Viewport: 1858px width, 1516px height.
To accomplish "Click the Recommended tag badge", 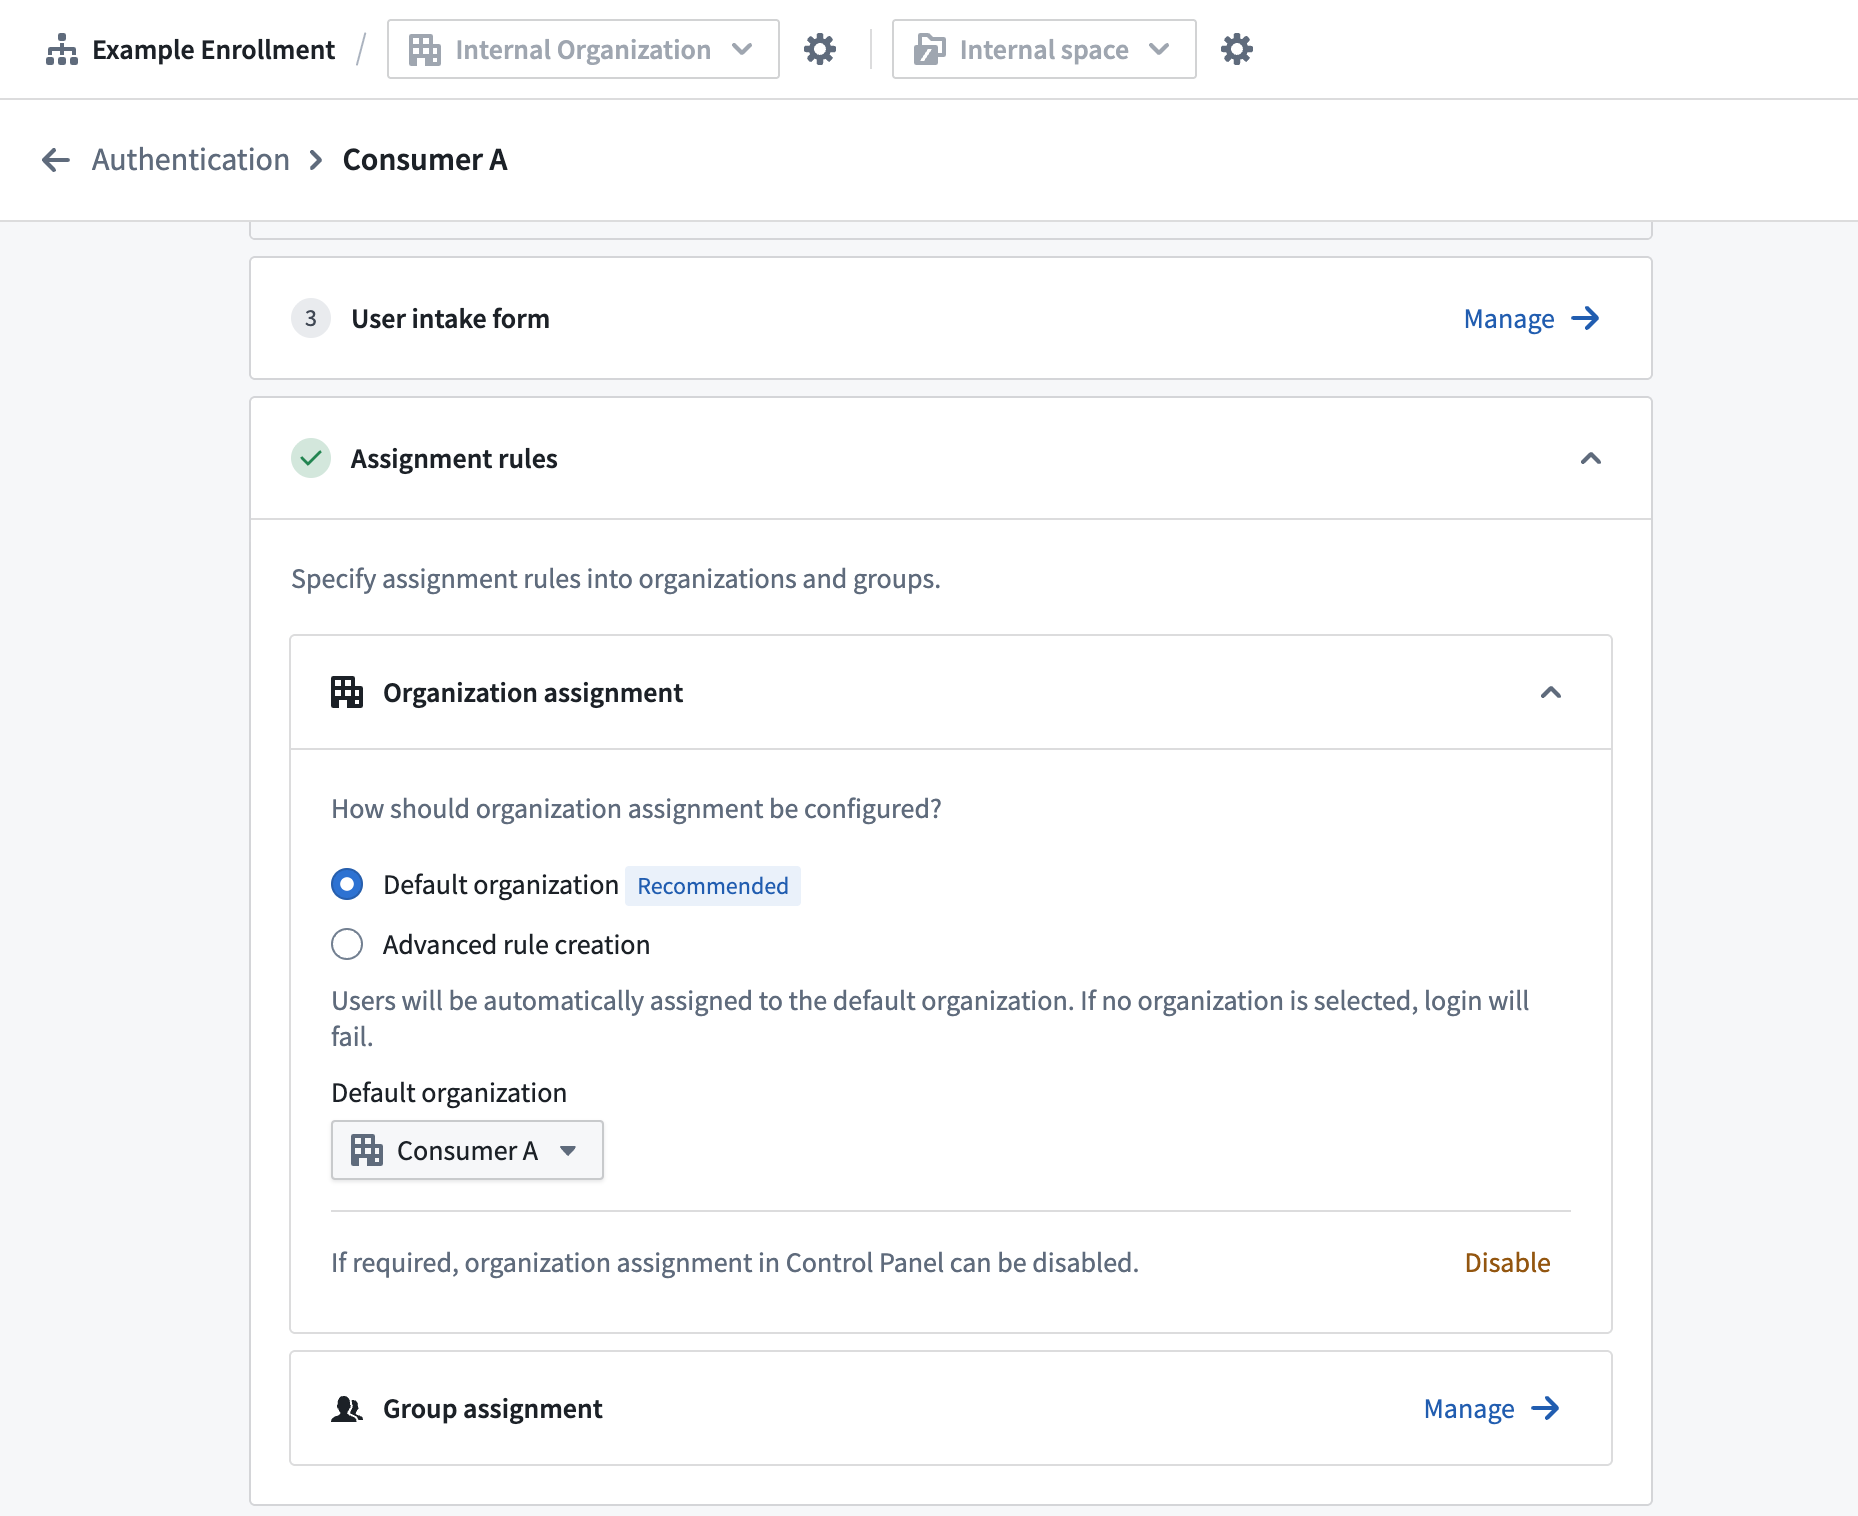I will (x=712, y=886).
